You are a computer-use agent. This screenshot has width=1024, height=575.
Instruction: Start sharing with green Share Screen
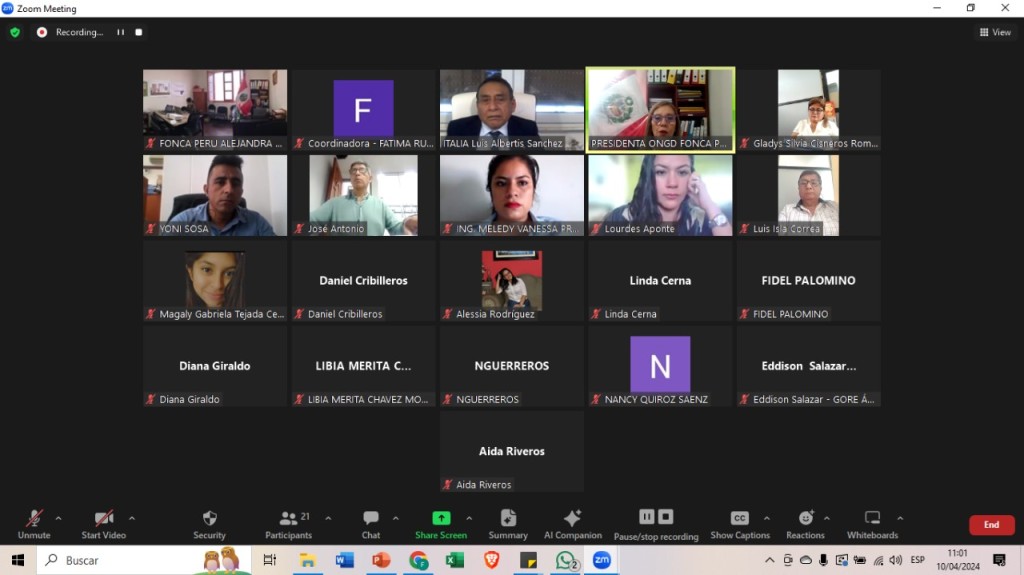tap(441, 523)
